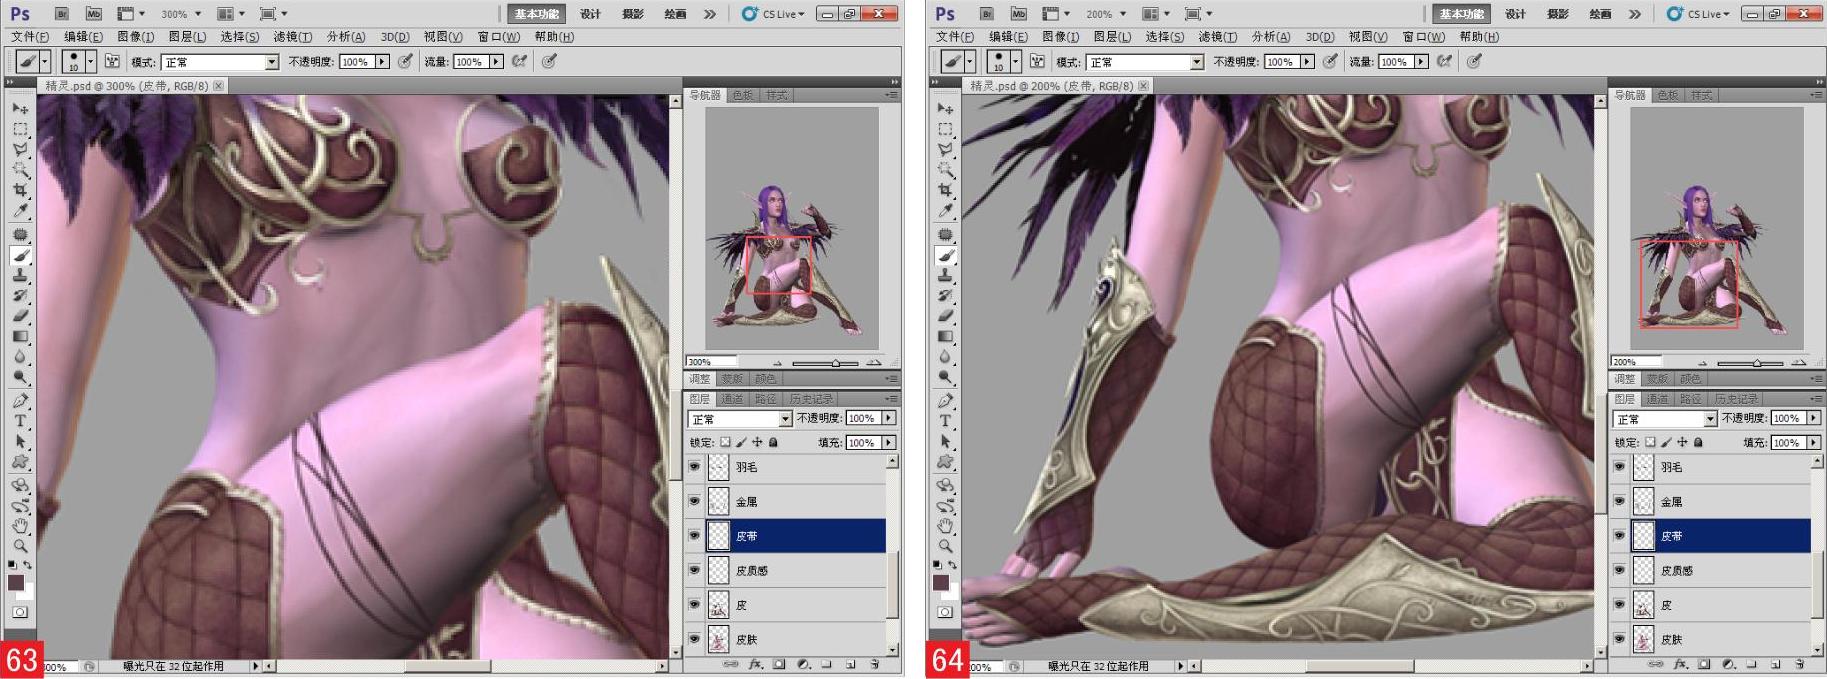Open the 文件(F) menu in left window
The image size is (1827, 679).
(30, 37)
